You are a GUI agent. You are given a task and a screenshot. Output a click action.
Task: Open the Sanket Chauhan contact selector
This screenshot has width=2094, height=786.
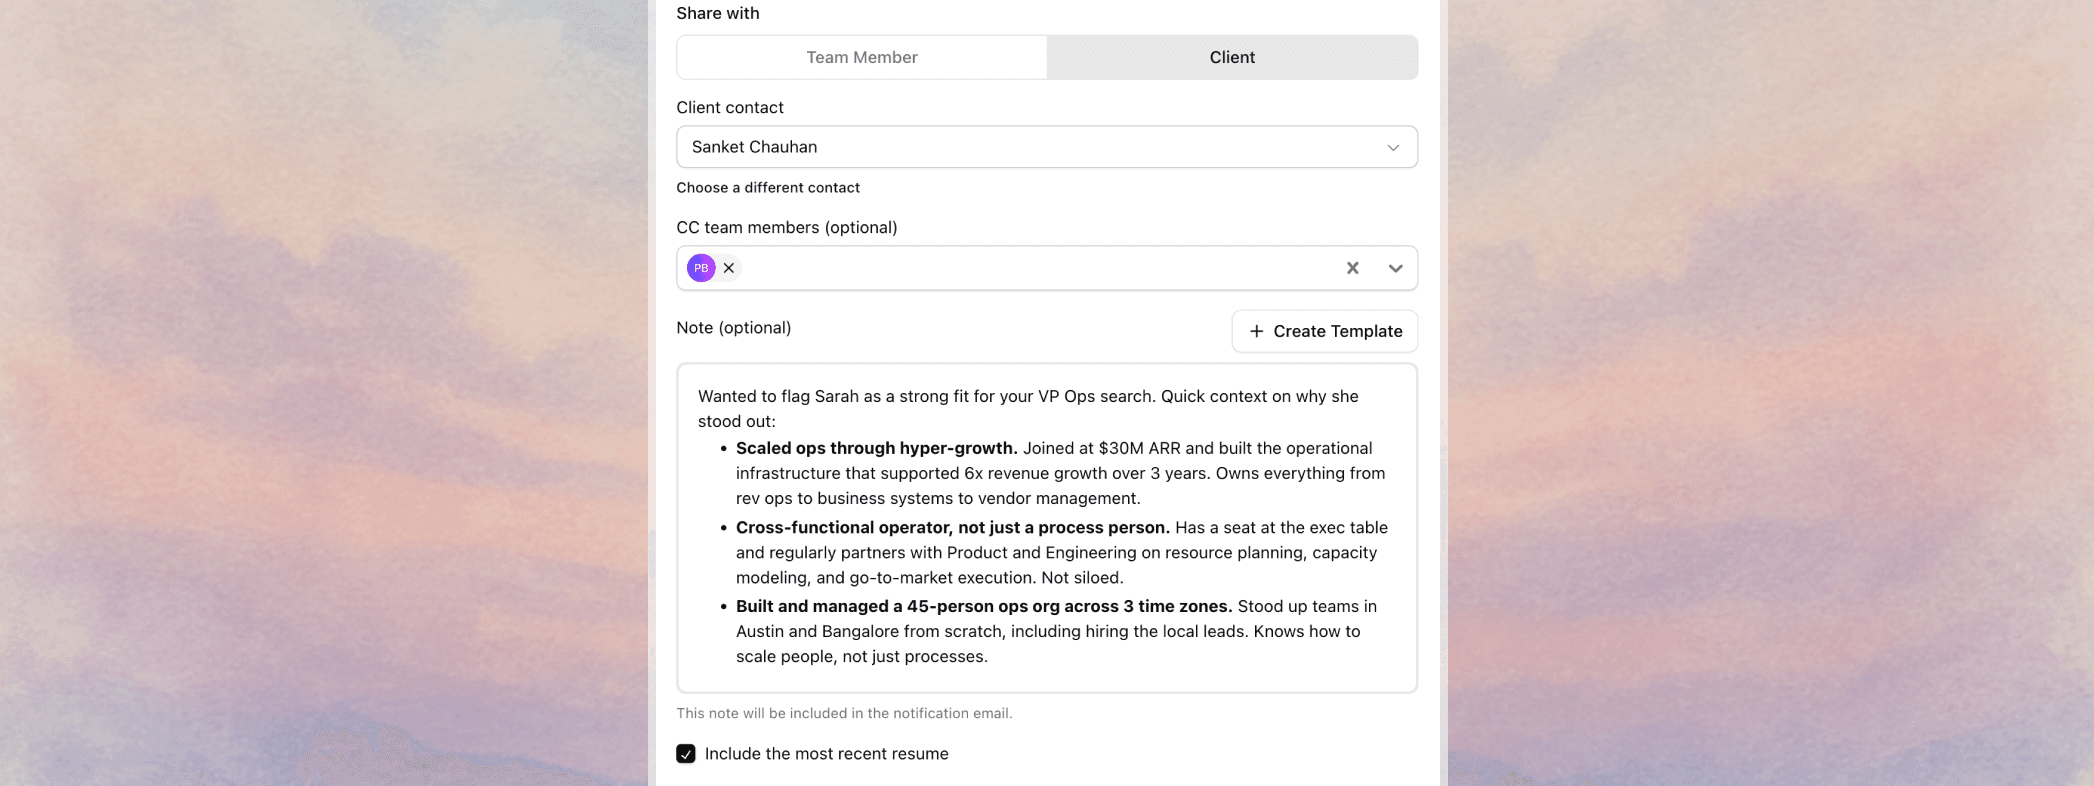[x=1046, y=146]
